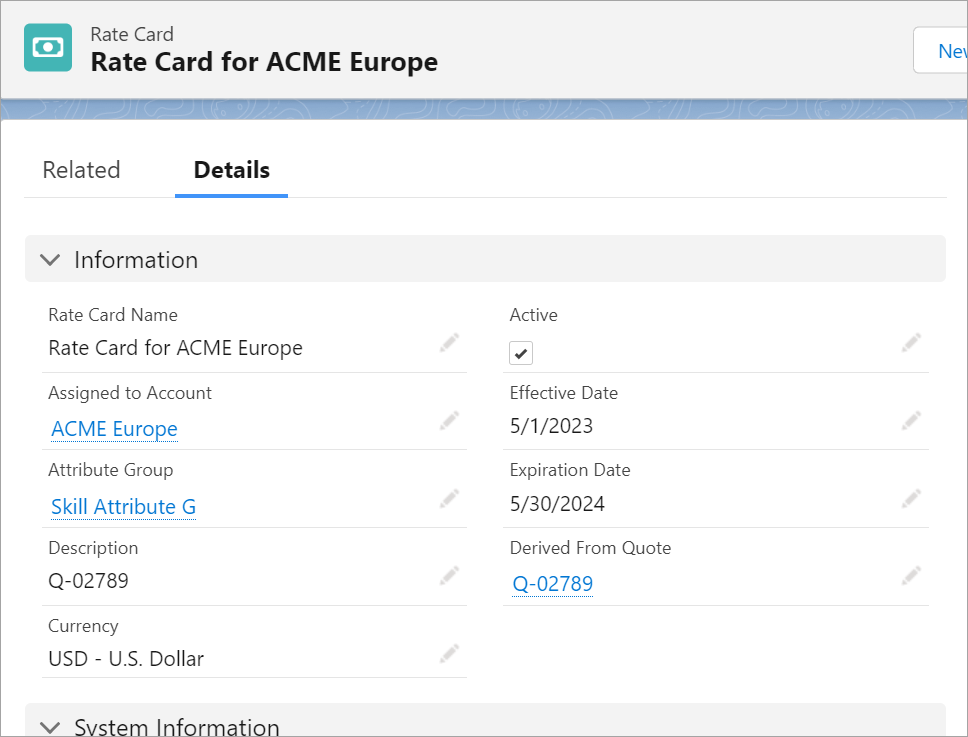Select the Details tab

(231, 170)
